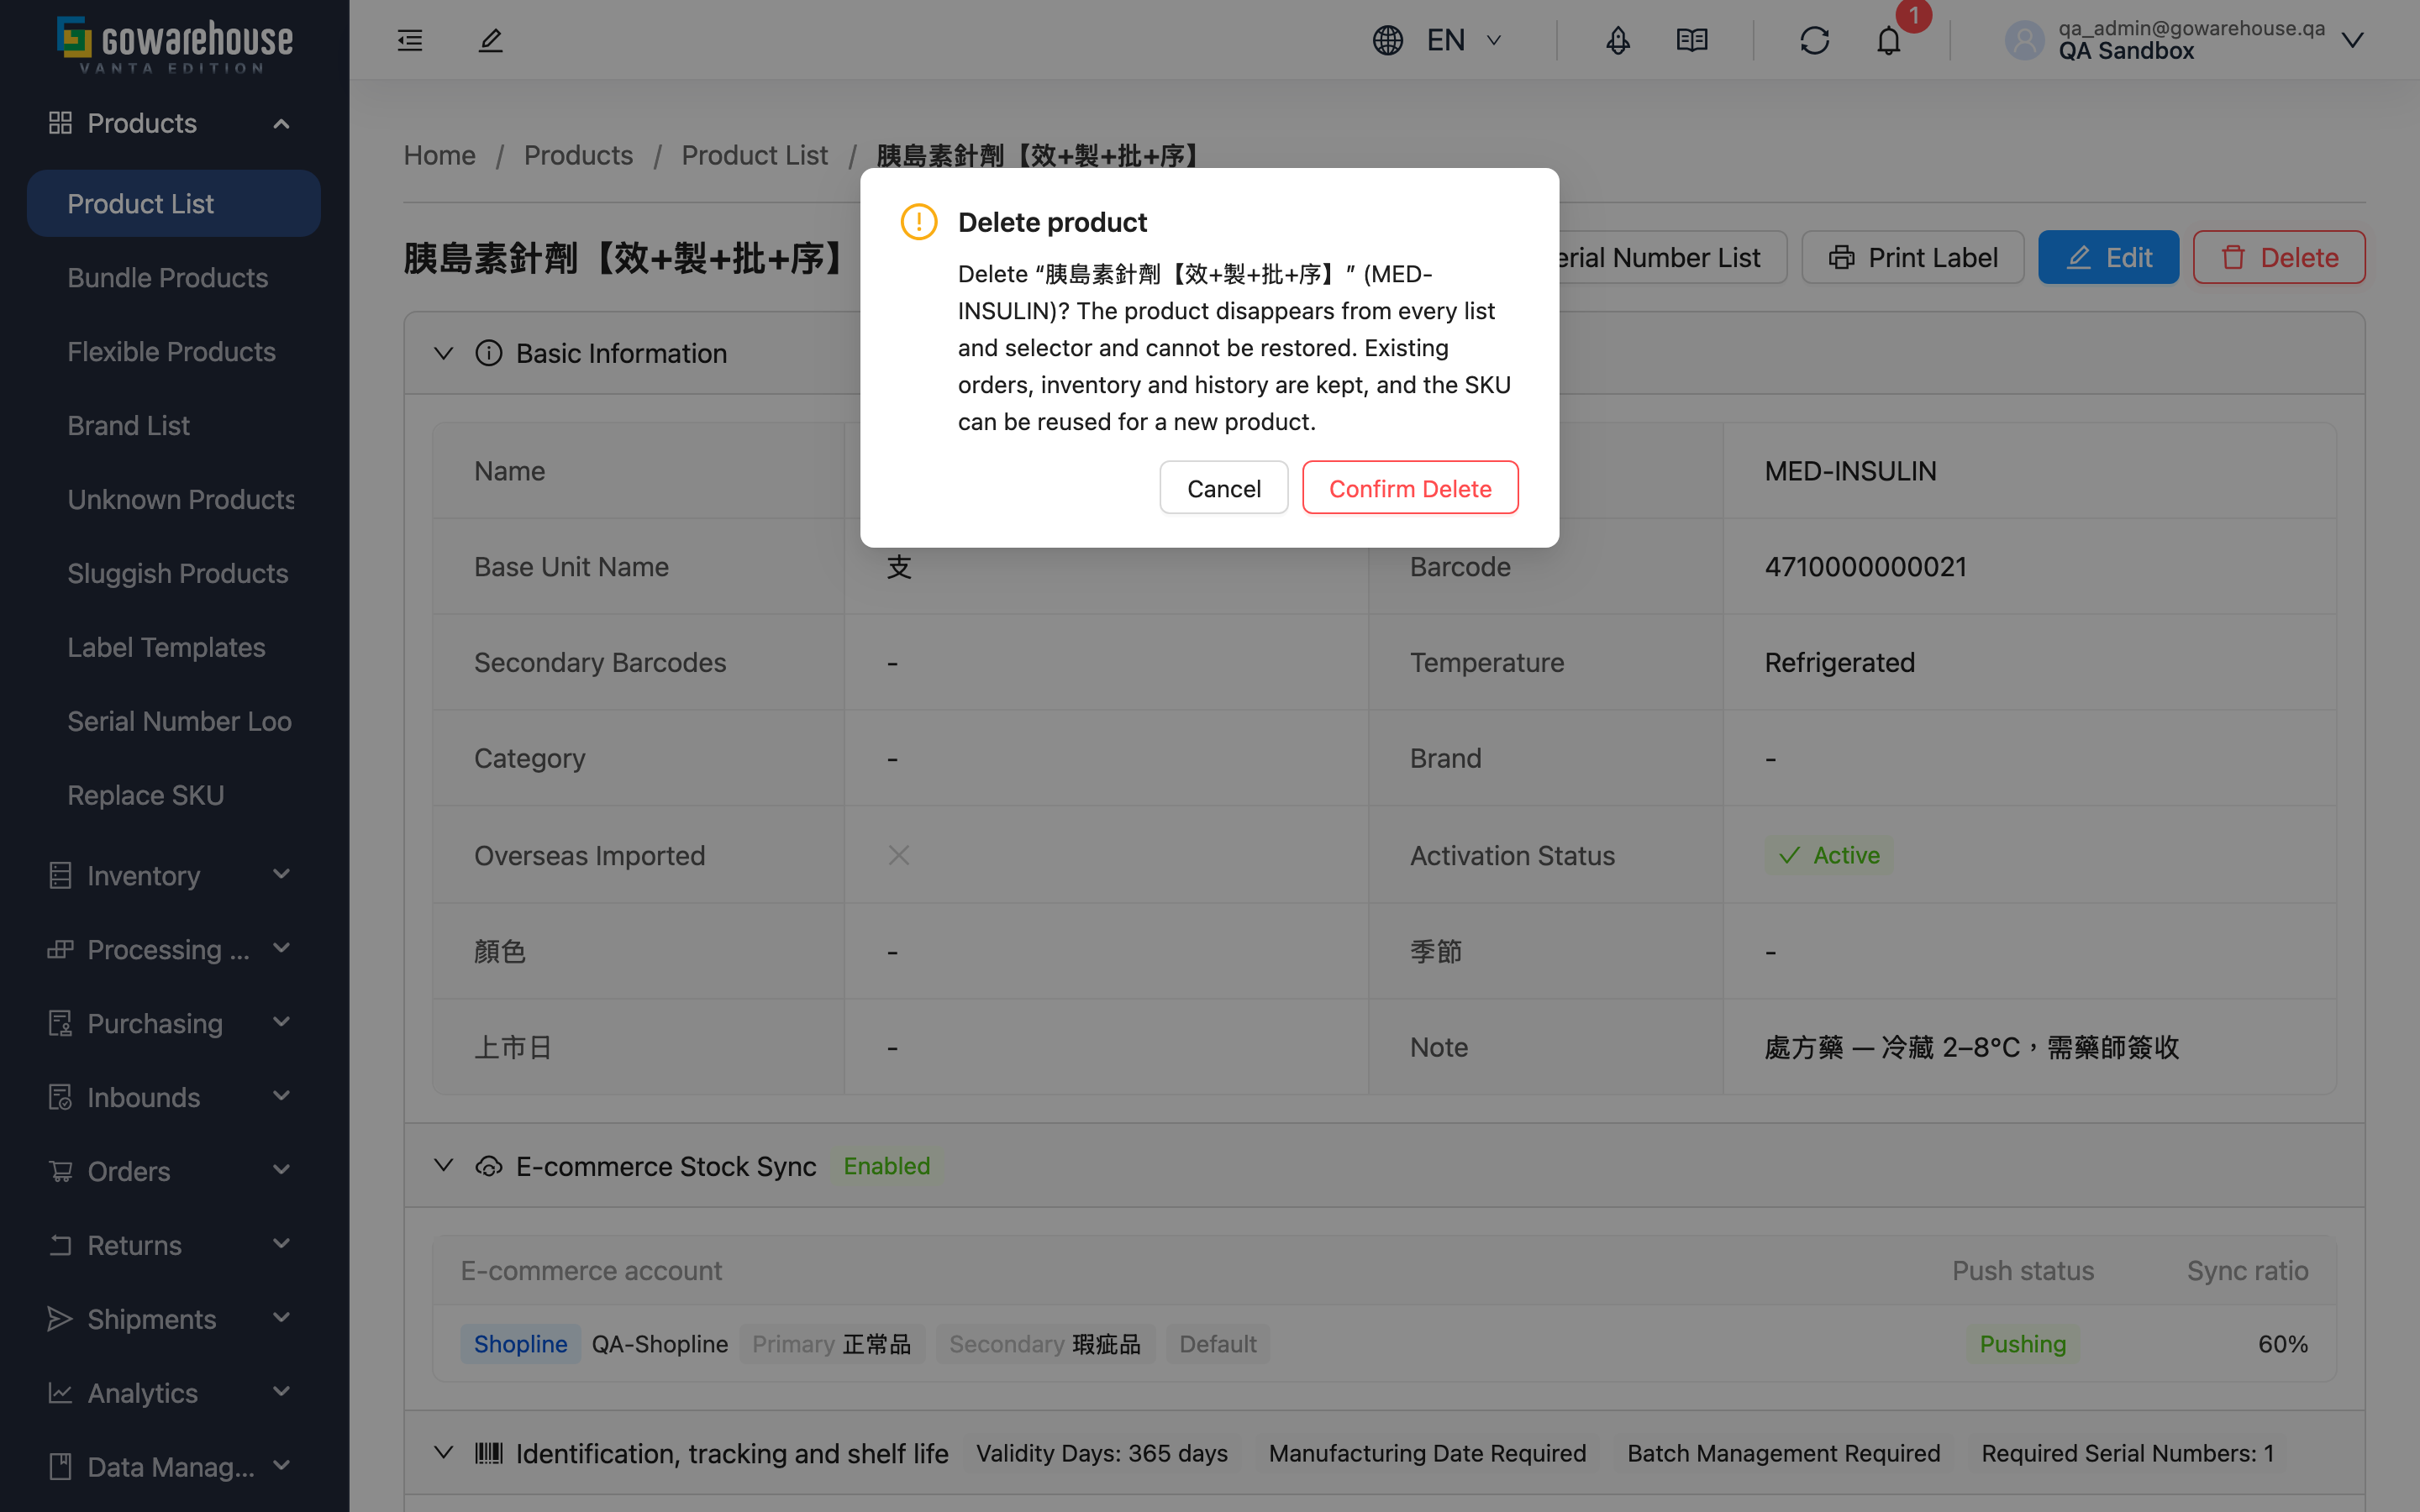Open Brand List in sidebar
This screenshot has width=2420, height=1512.
[x=174, y=425]
